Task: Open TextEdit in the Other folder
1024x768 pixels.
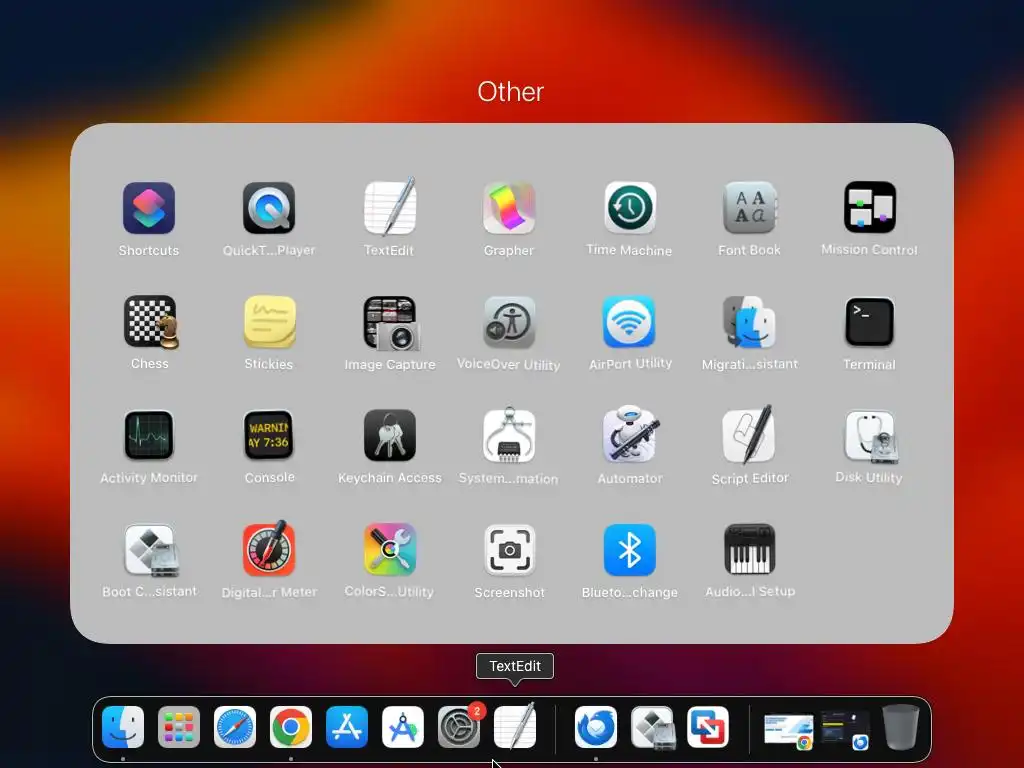Action: click(x=389, y=208)
